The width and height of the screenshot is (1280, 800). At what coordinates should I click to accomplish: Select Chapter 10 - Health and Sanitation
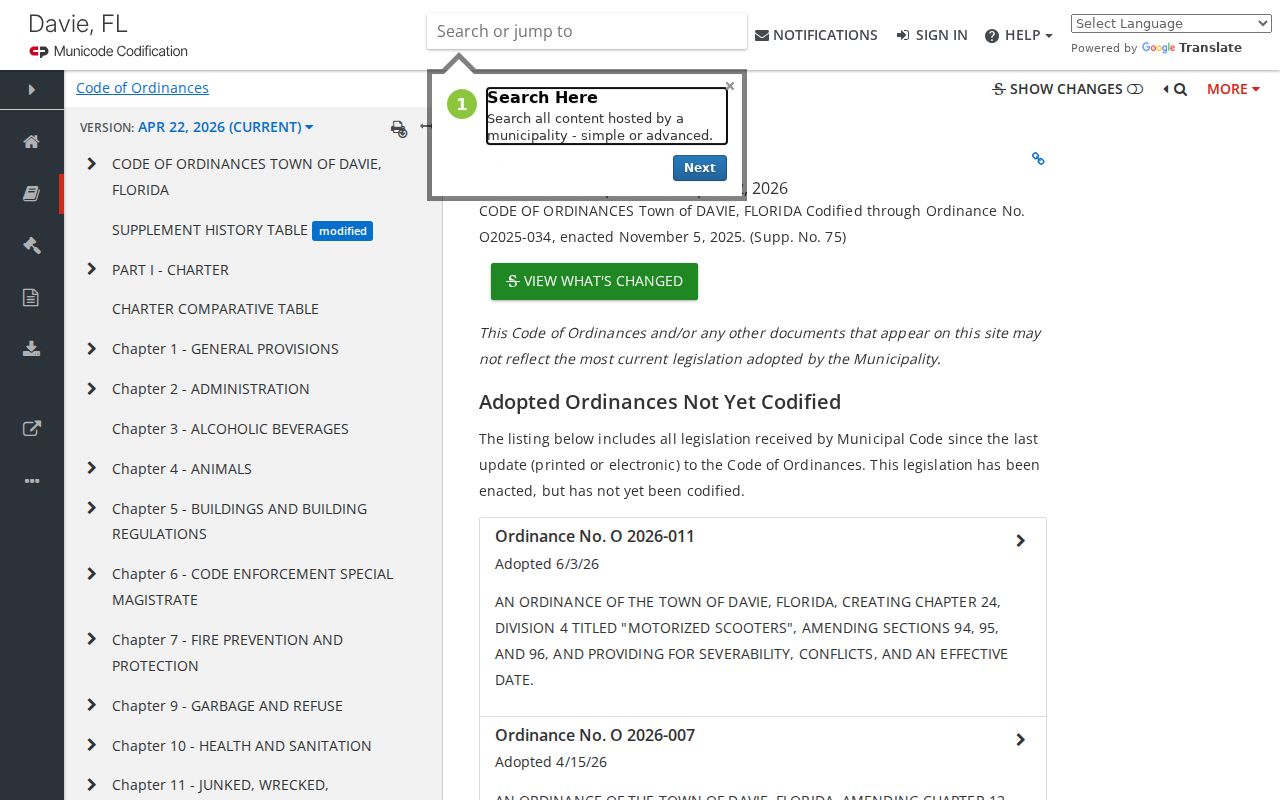[241, 746]
